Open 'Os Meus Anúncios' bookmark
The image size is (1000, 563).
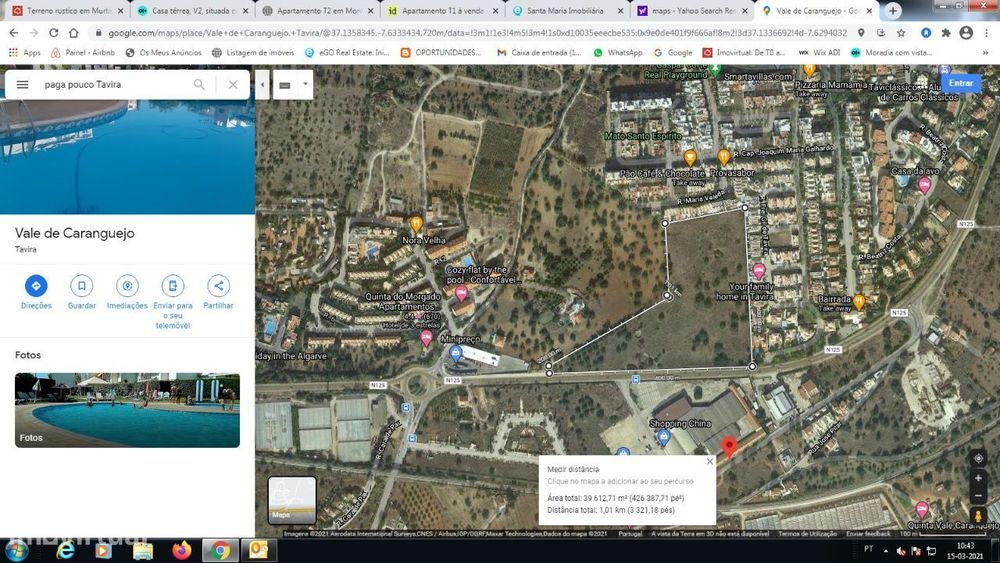[x=164, y=53]
